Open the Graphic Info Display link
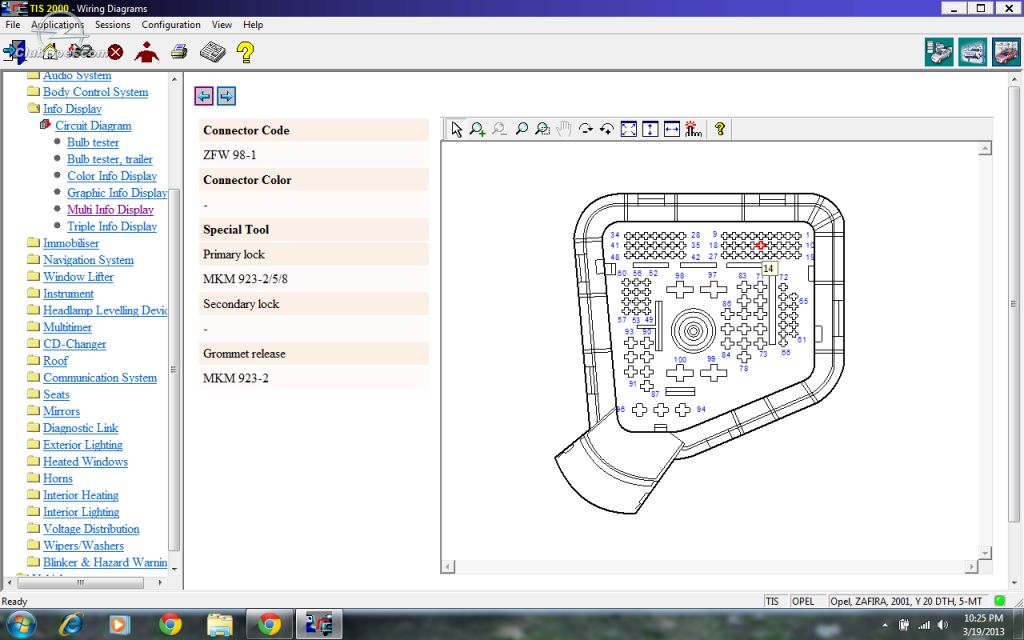 (117, 193)
